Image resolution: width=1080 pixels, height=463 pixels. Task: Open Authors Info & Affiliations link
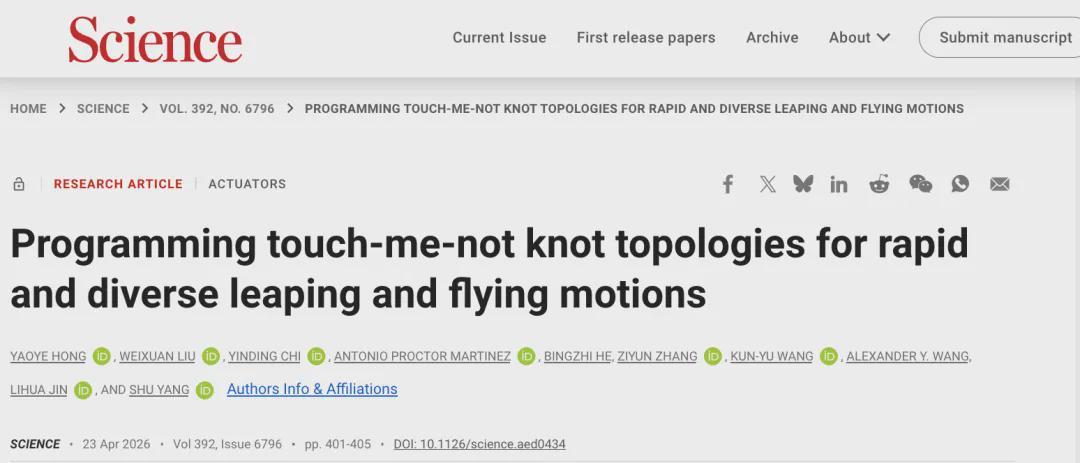click(312, 389)
